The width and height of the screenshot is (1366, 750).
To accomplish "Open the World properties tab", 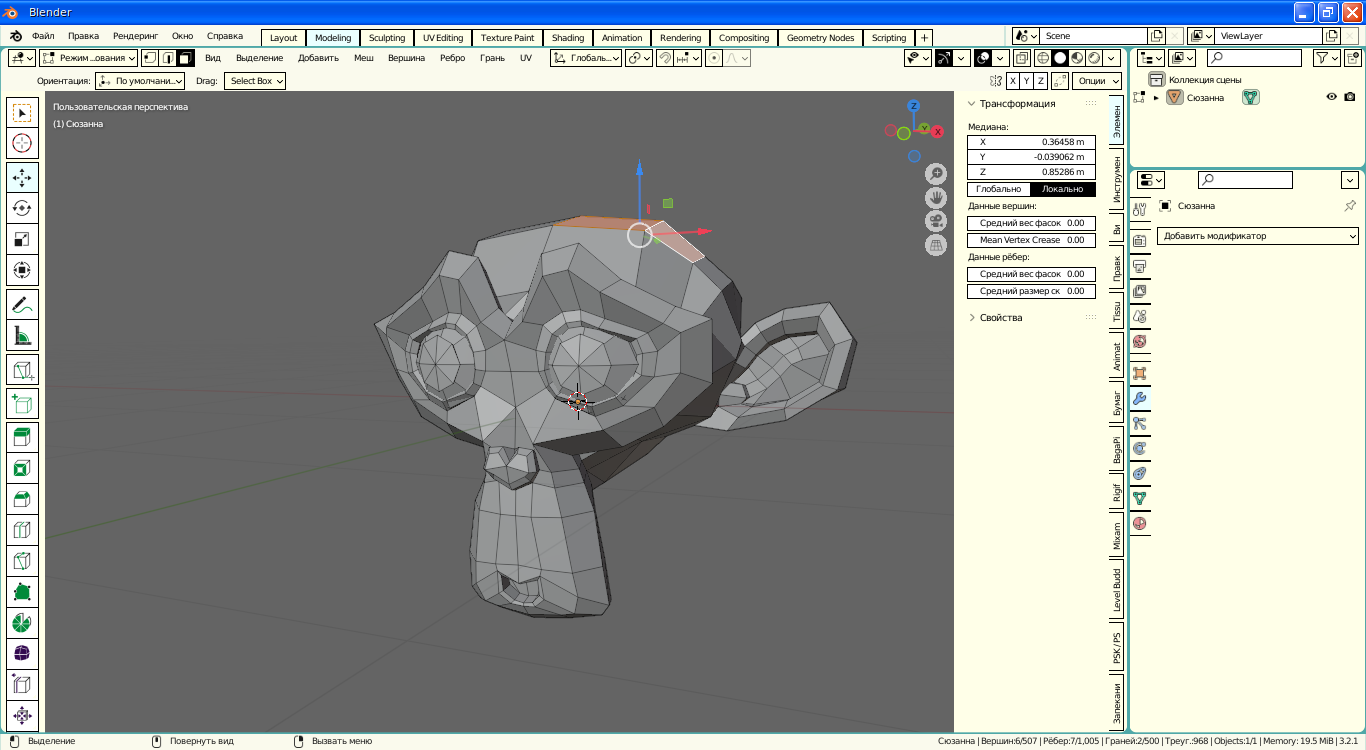I will pos(1139,341).
